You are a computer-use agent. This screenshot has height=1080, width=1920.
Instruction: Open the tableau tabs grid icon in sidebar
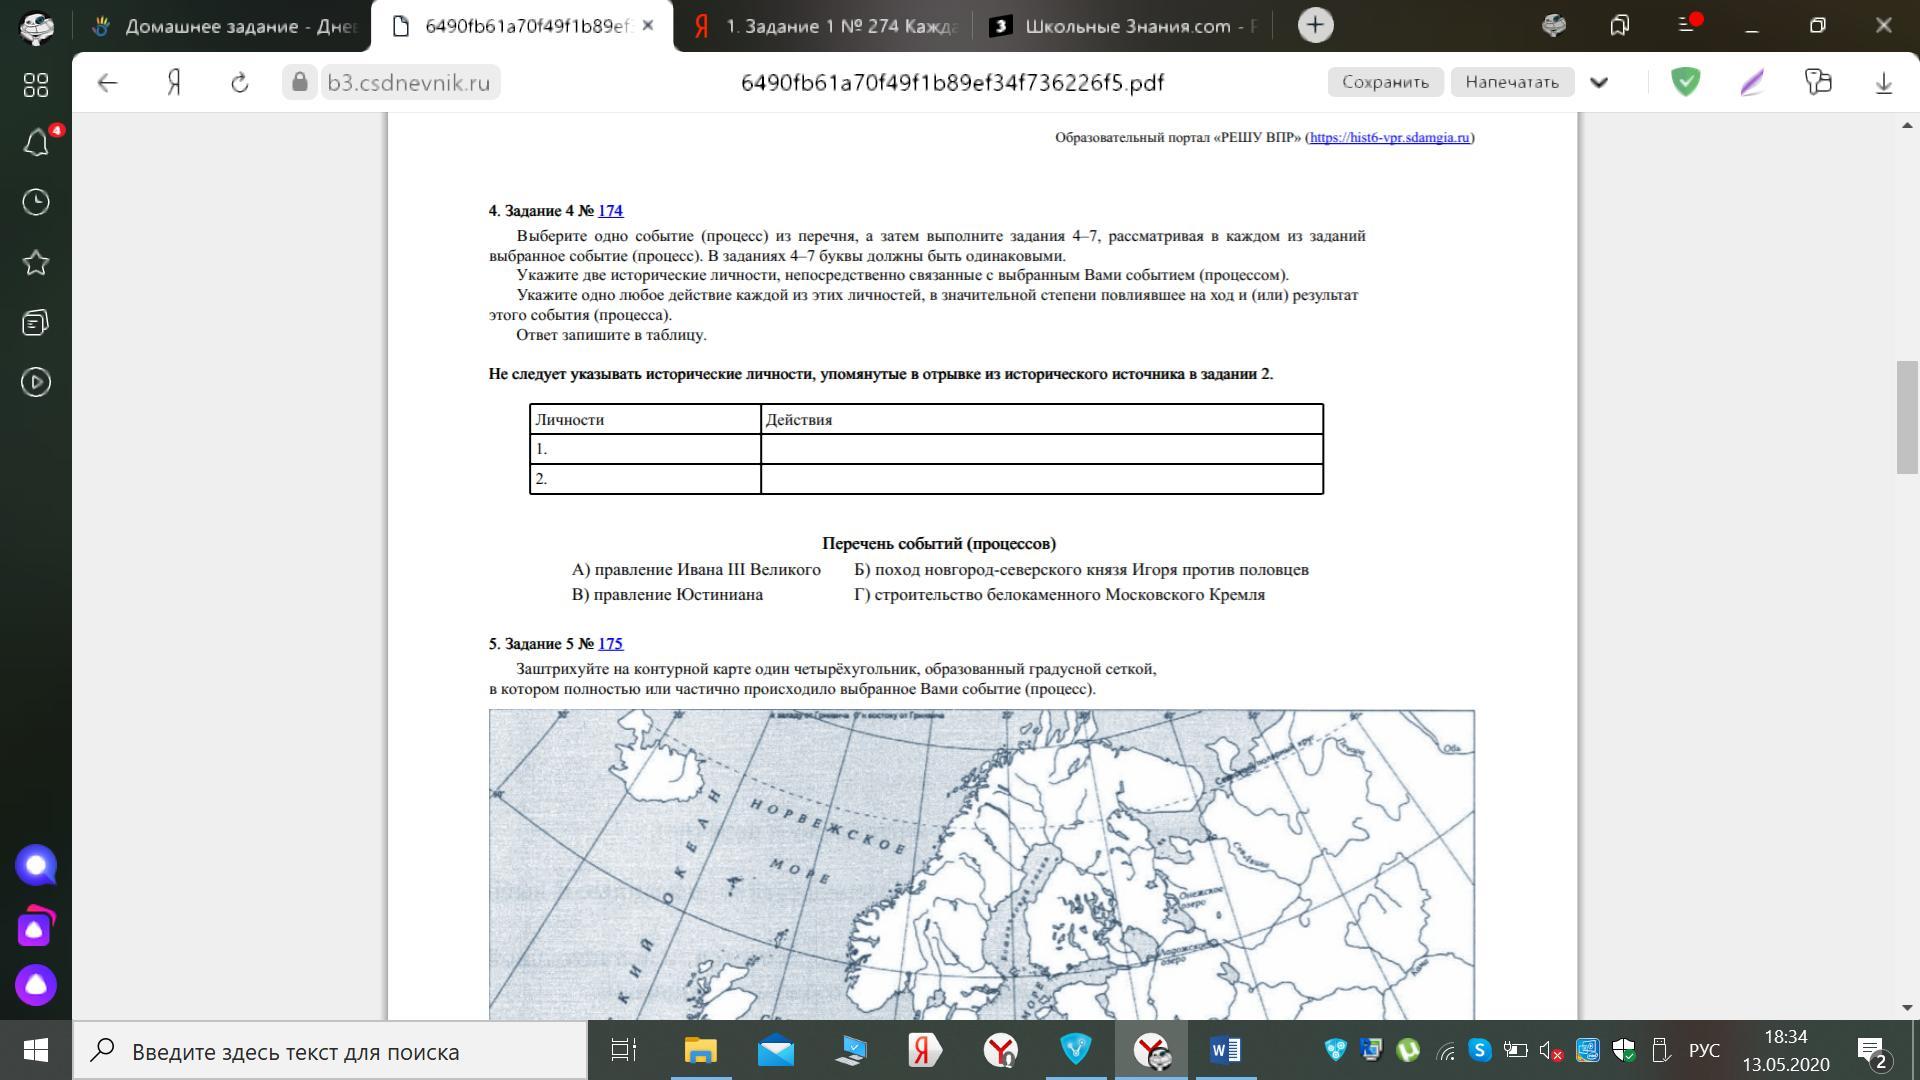[x=36, y=85]
